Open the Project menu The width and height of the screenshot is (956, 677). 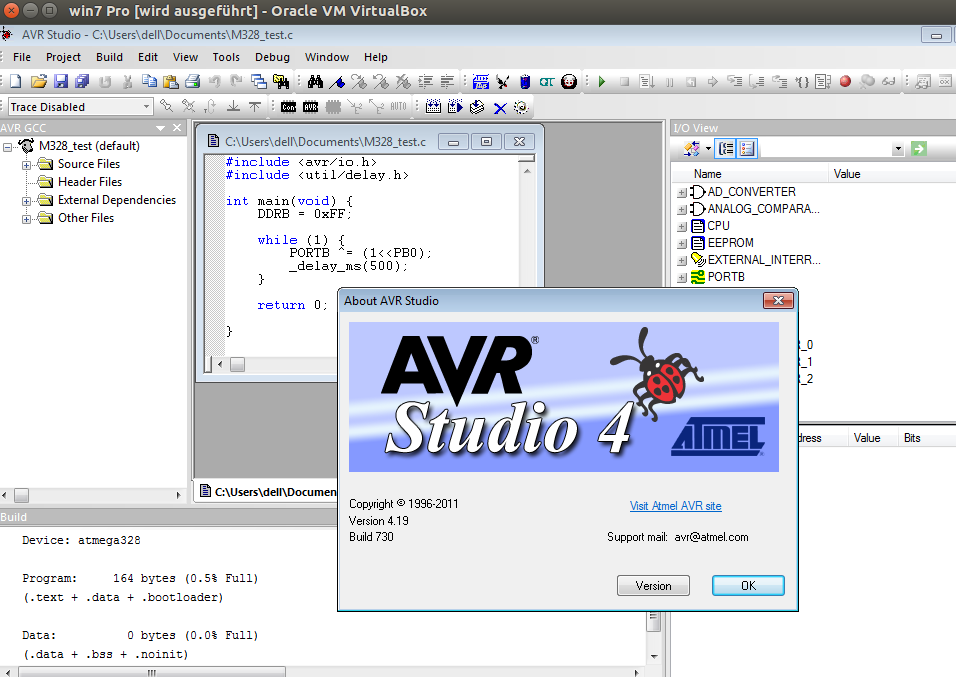[63, 57]
